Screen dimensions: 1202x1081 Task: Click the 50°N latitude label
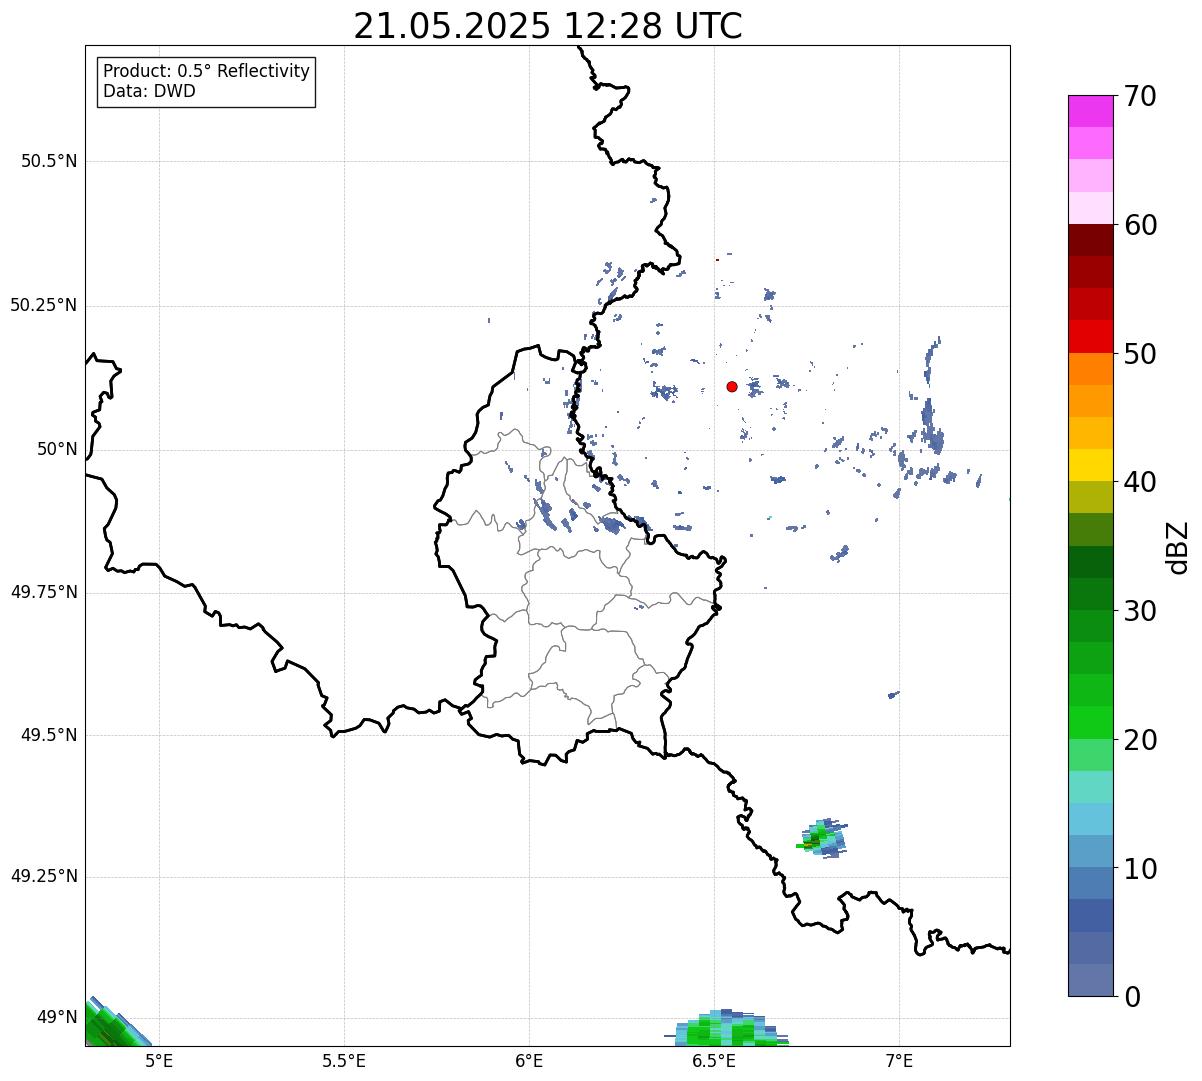coord(56,449)
